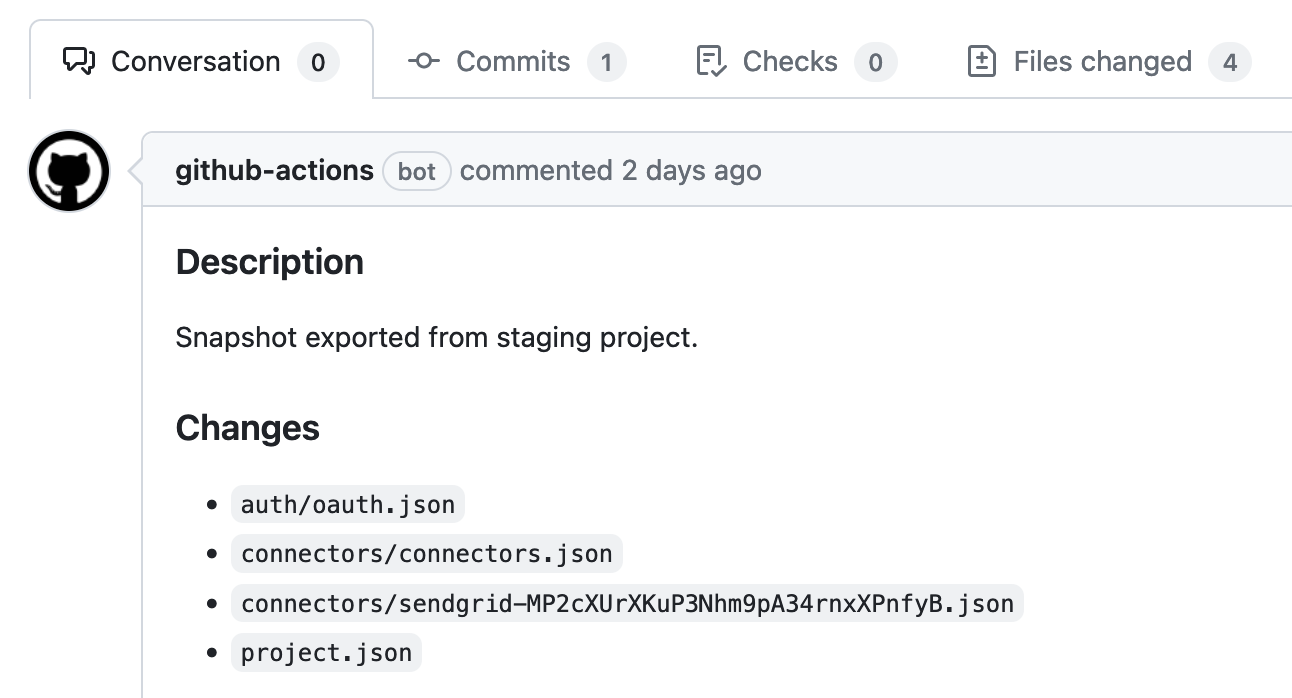View the Files changed tab
The image size is (1292, 698).
pyautogui.click(x=1109, y=61)
